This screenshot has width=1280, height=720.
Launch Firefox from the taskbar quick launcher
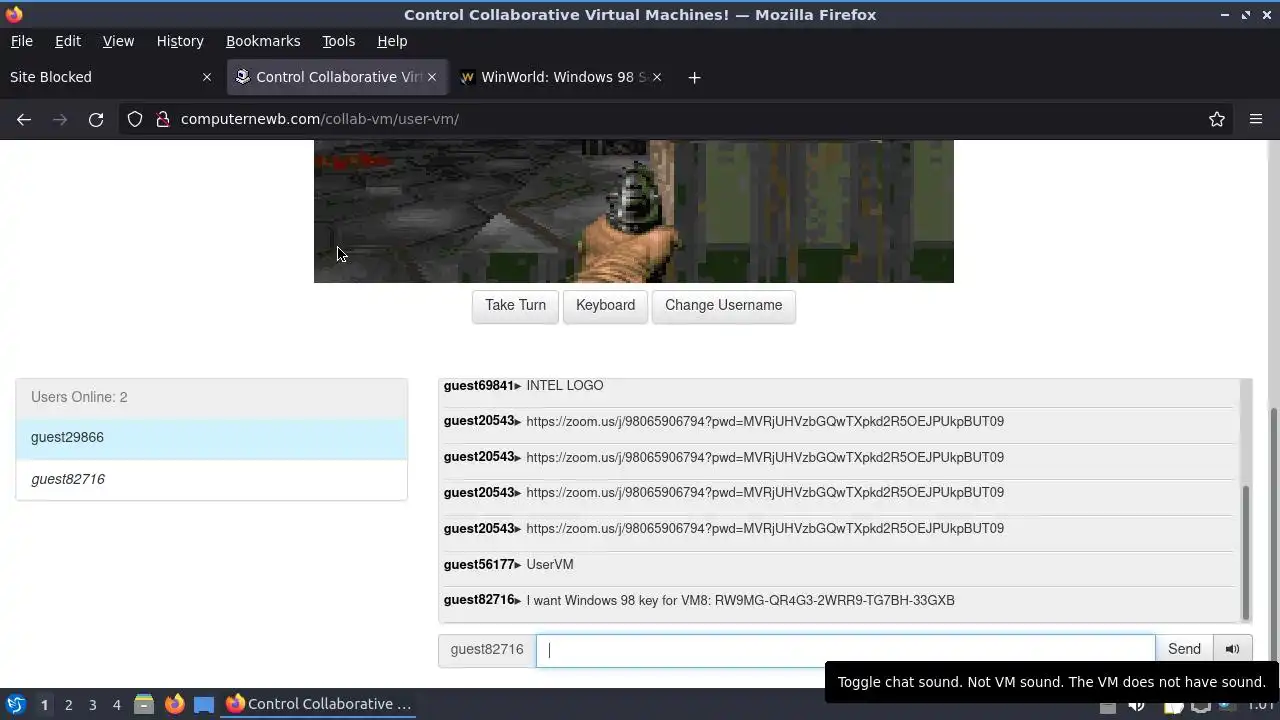(x=174, y=704)
